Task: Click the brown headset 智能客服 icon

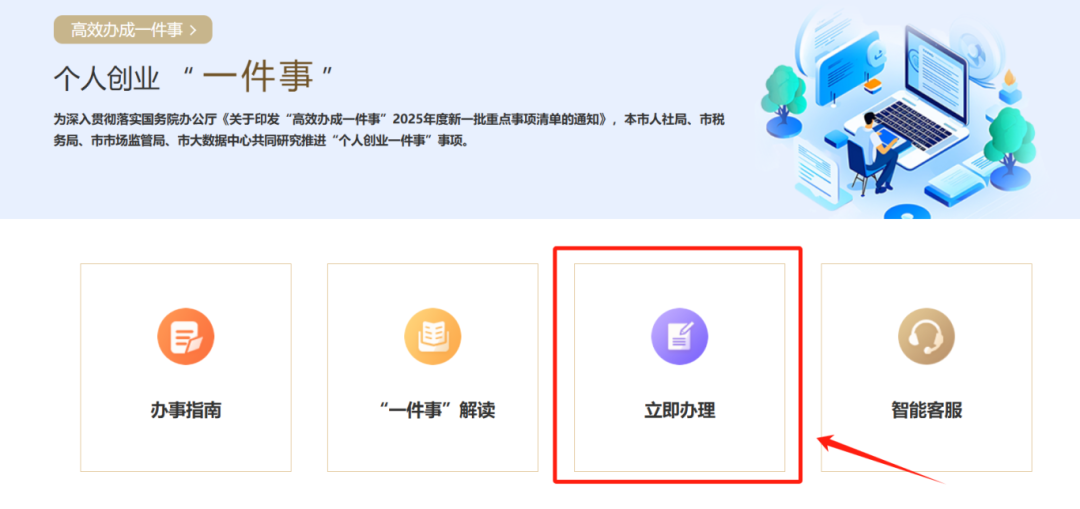Action: pos(926,337)
